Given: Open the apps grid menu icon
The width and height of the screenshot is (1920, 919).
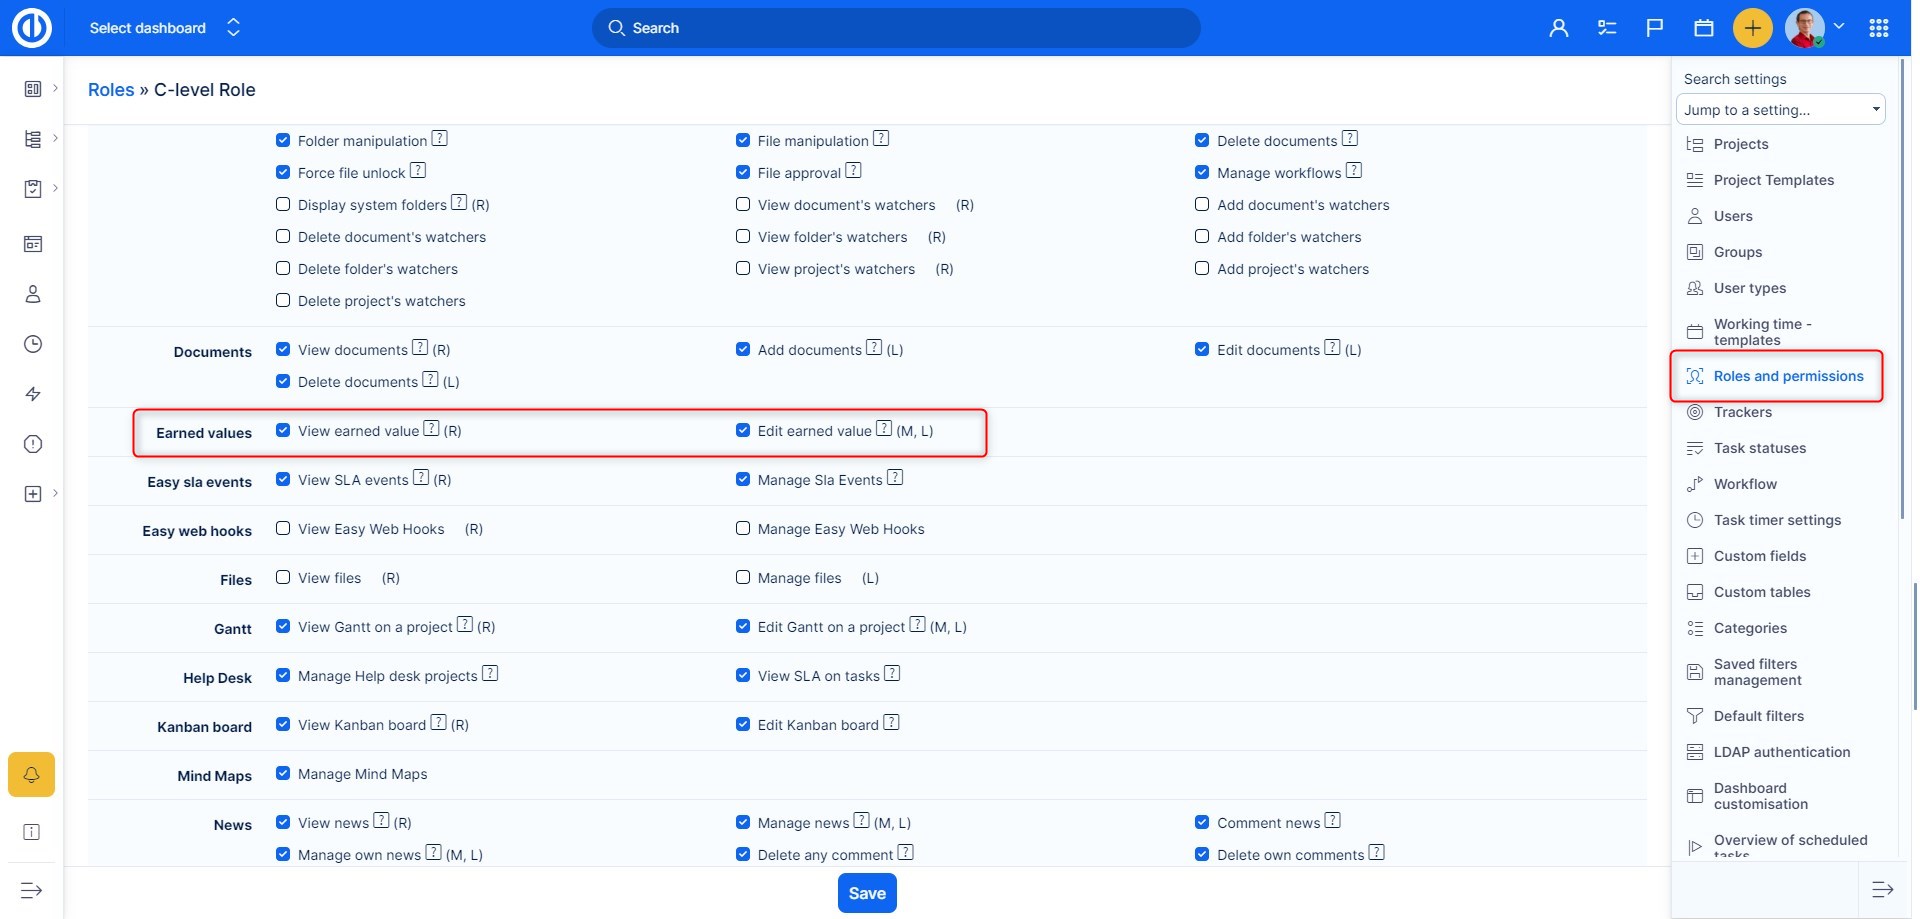Looking at the screenshot, I should tap(1878, 28).
